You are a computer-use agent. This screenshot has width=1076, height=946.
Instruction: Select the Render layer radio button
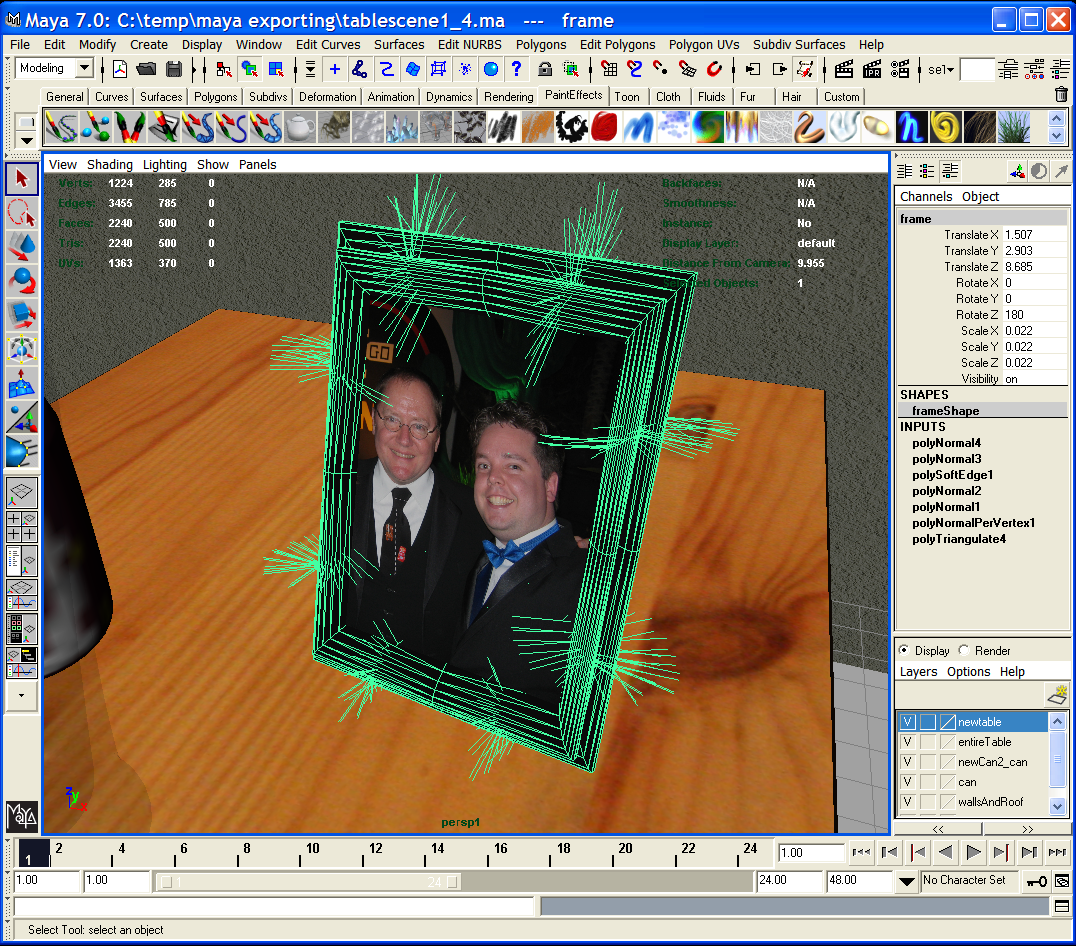tap(964, 650)
